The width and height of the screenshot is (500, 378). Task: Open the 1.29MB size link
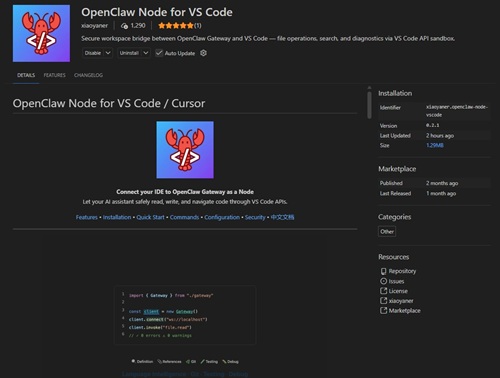[435, 145]
